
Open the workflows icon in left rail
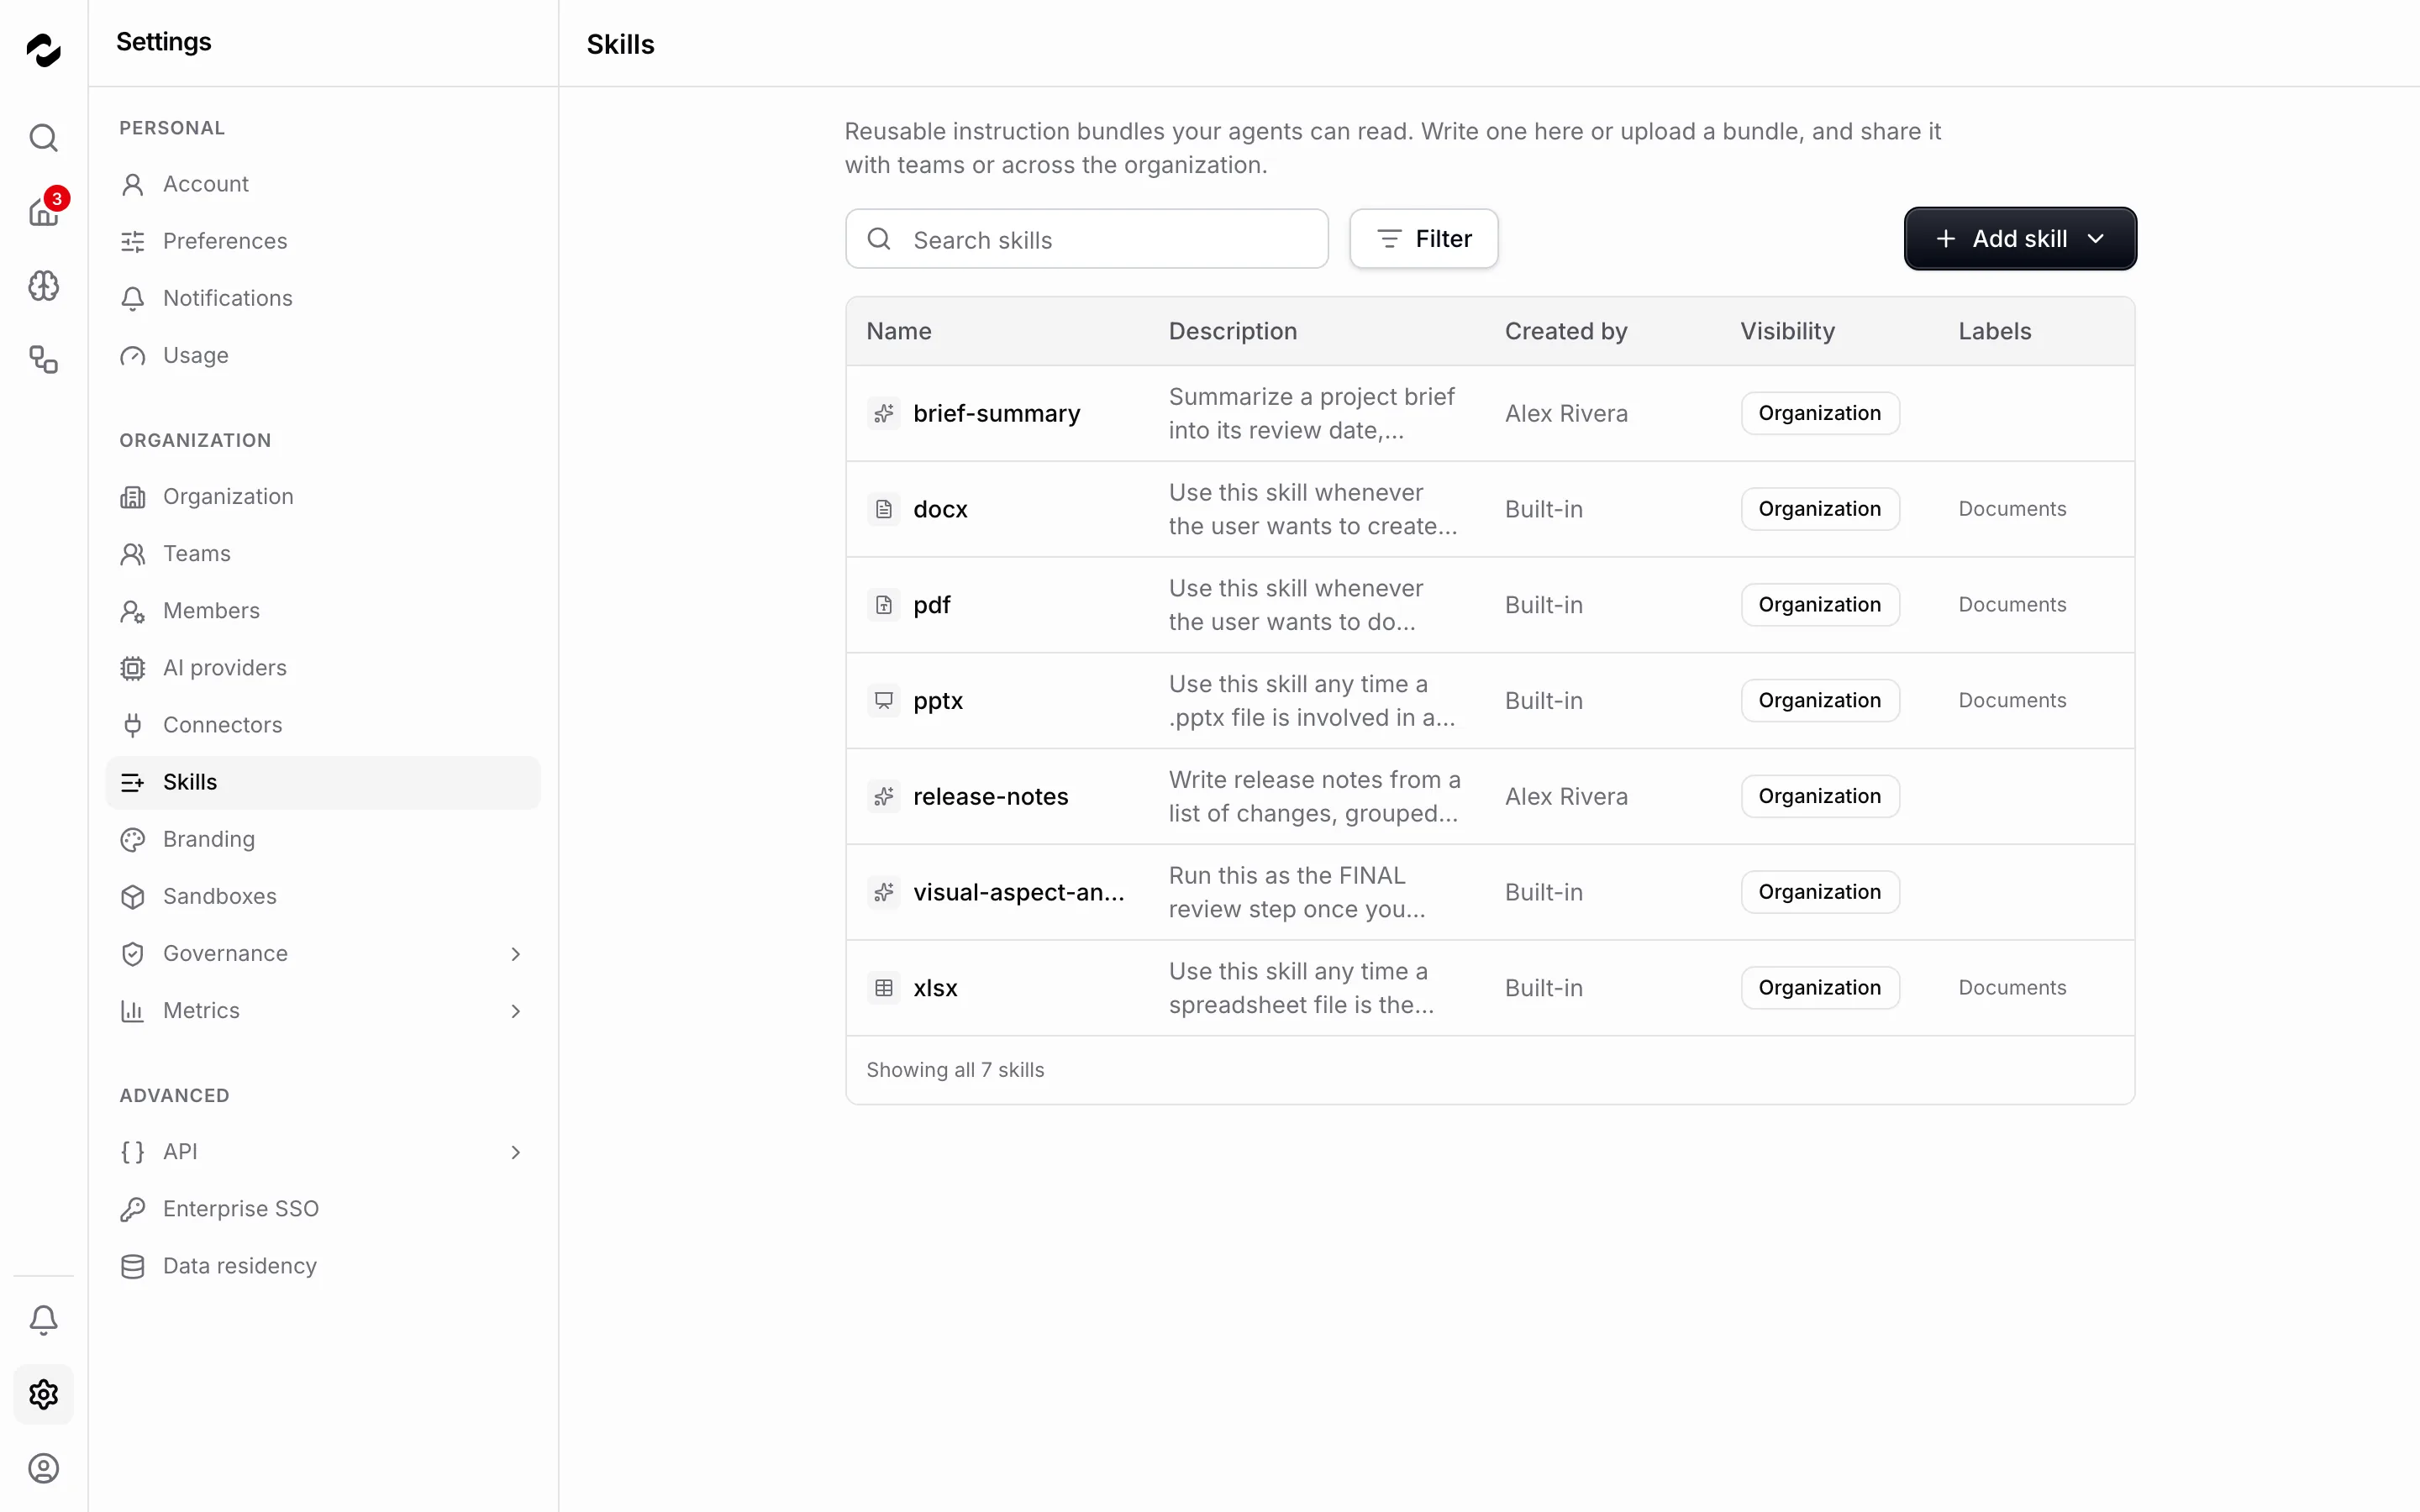click(x=43, y=359)
